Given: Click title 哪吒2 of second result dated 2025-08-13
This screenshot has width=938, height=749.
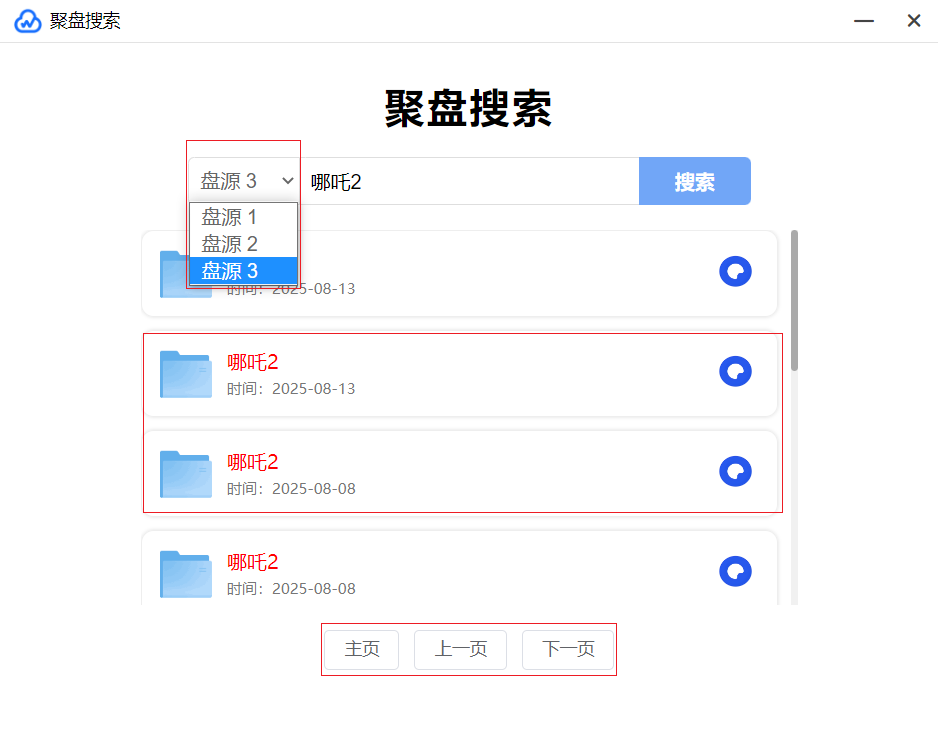Looking at the screenshot, I should pos(252,362).
